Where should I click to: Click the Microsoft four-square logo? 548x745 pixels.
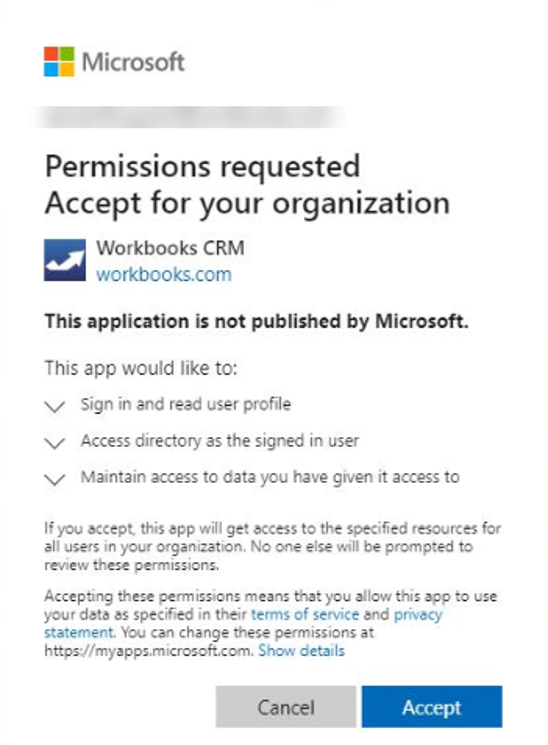click(59, 61)
